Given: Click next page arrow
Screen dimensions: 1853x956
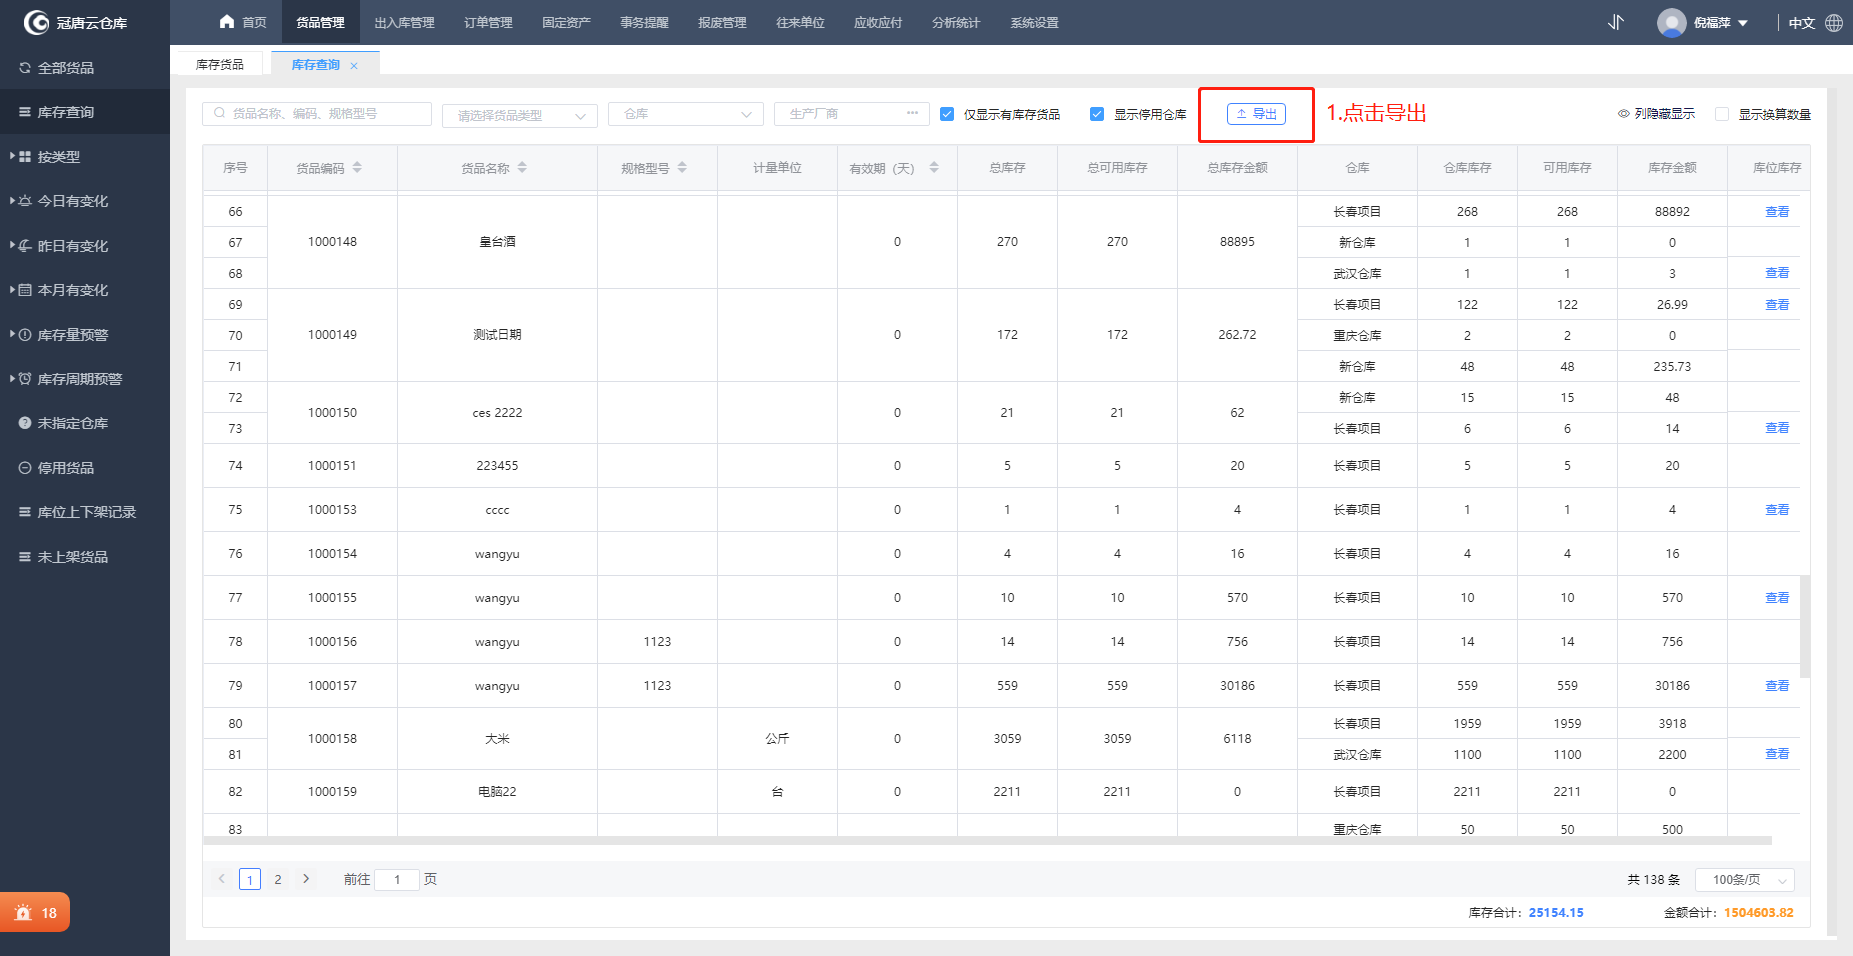Looking at the screenshot, I should pyautogui.click(x=306, y=879).
